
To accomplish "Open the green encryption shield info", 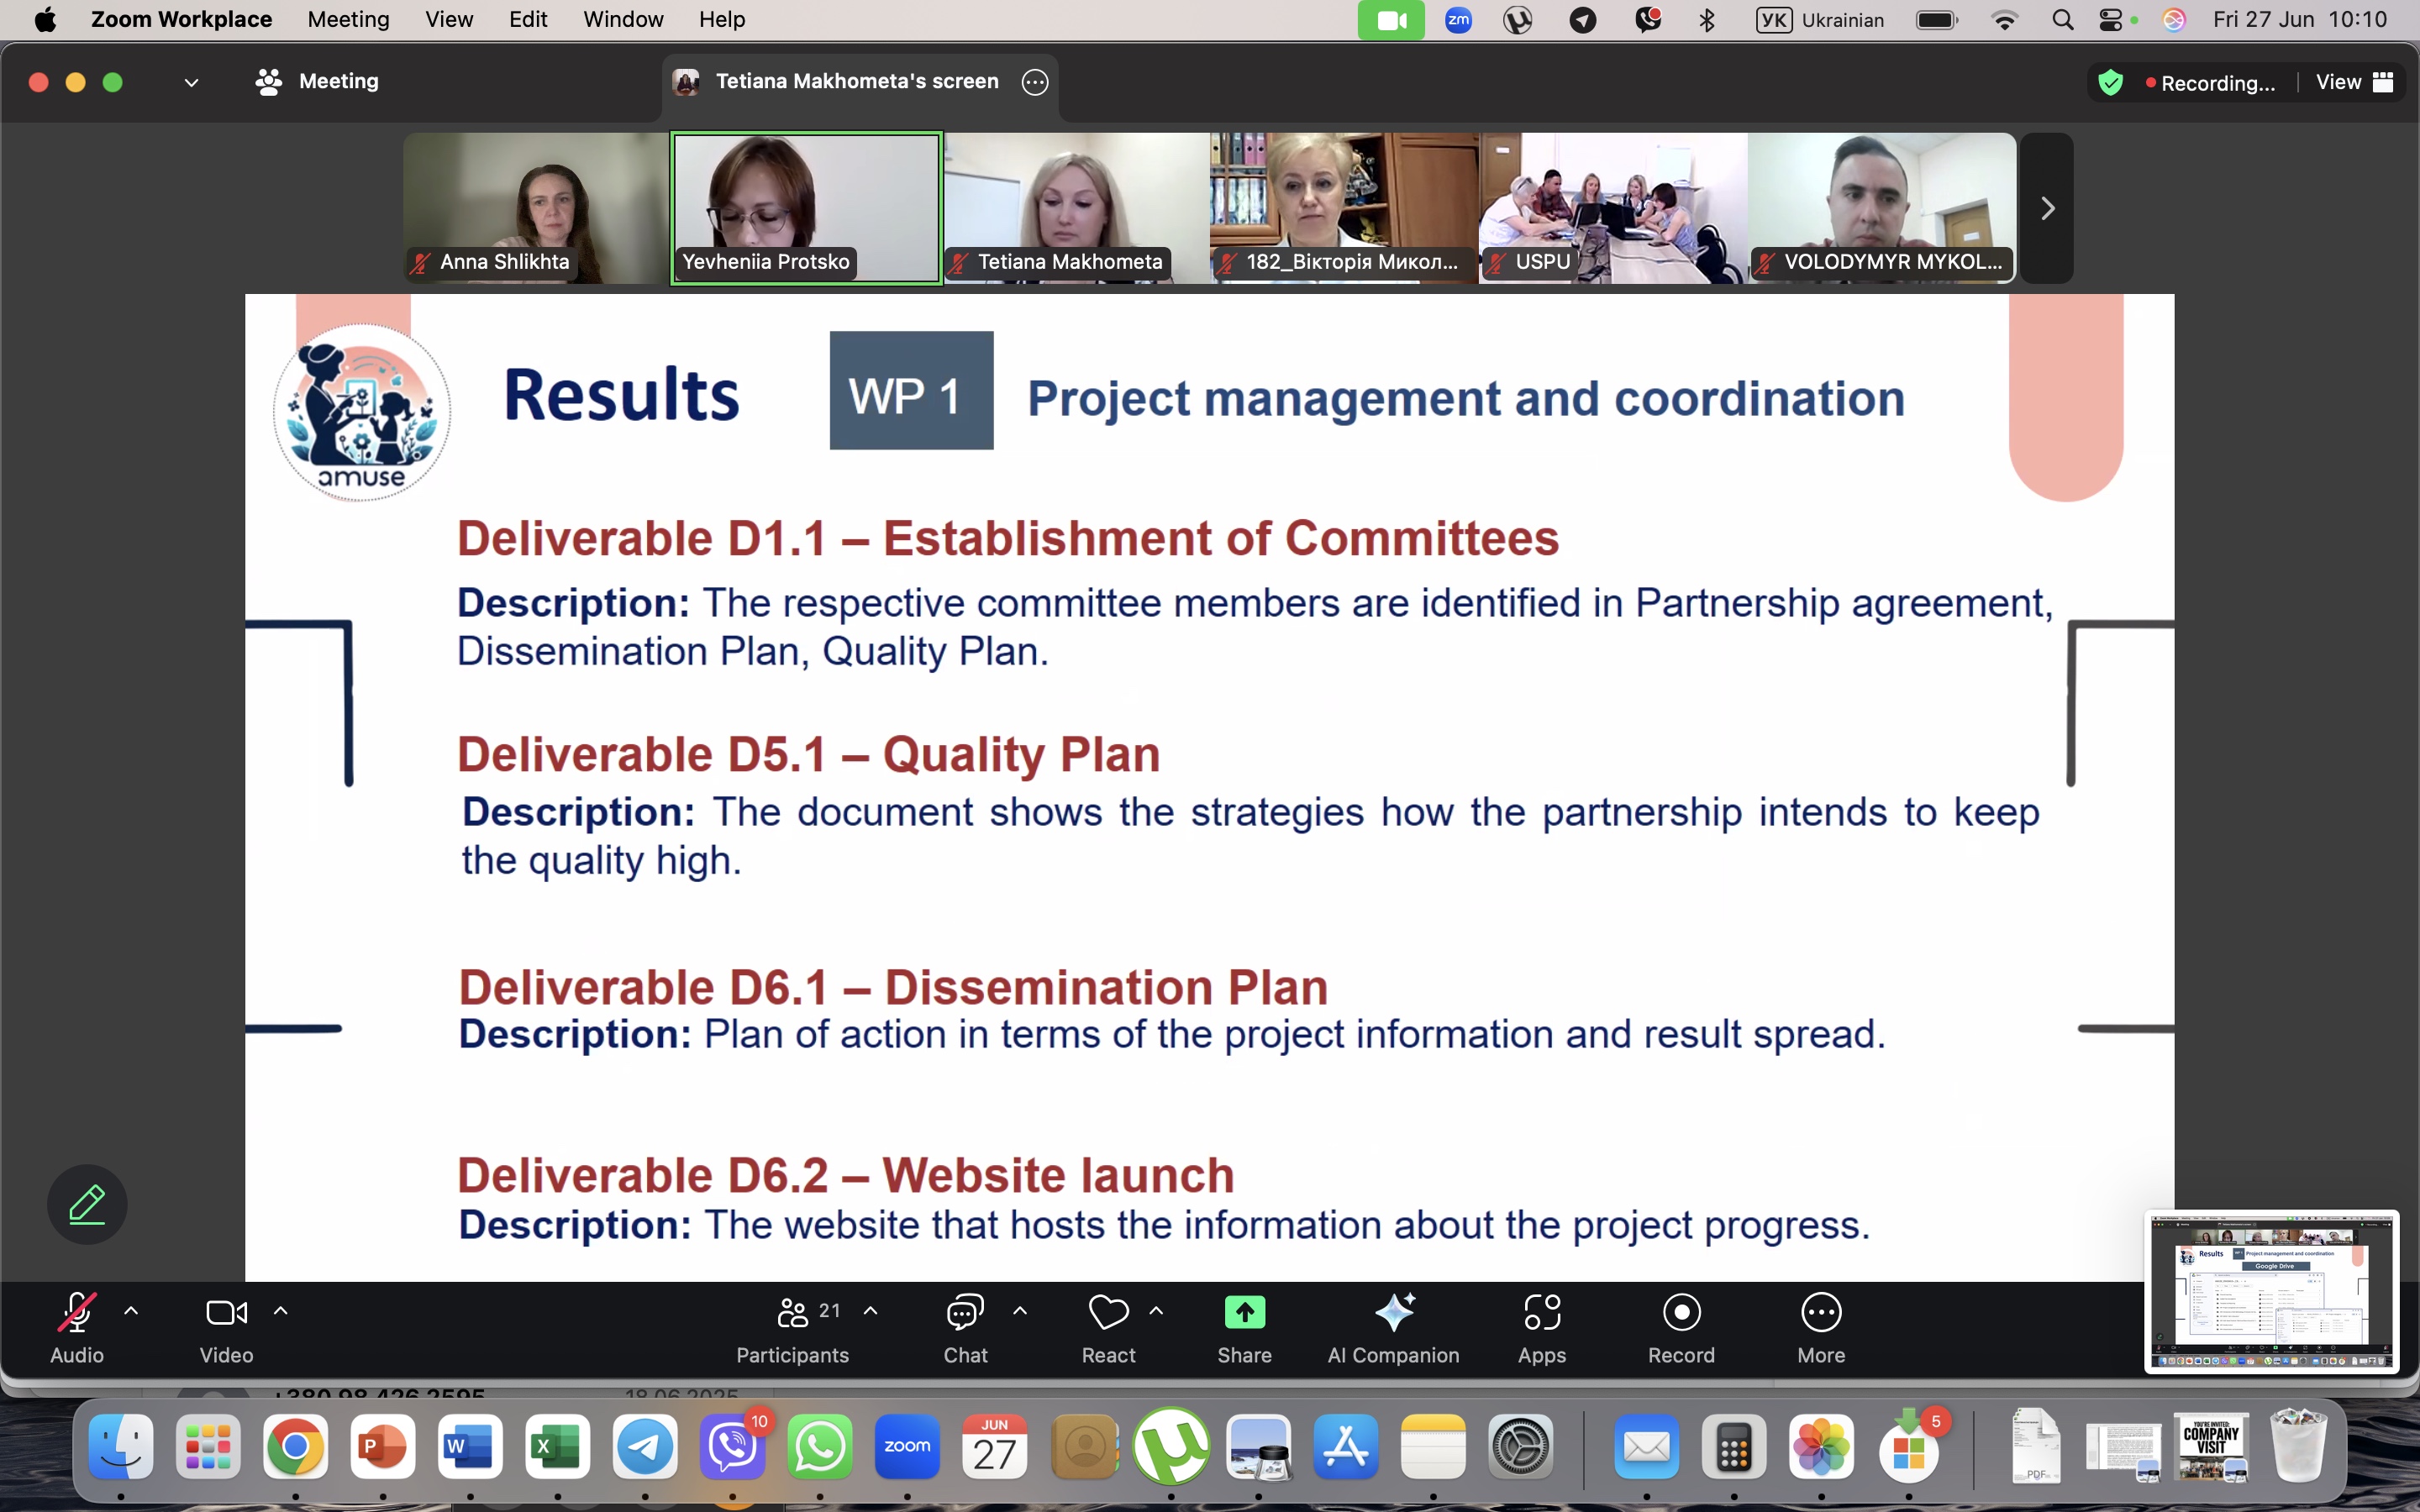I will click(2110, 83).
